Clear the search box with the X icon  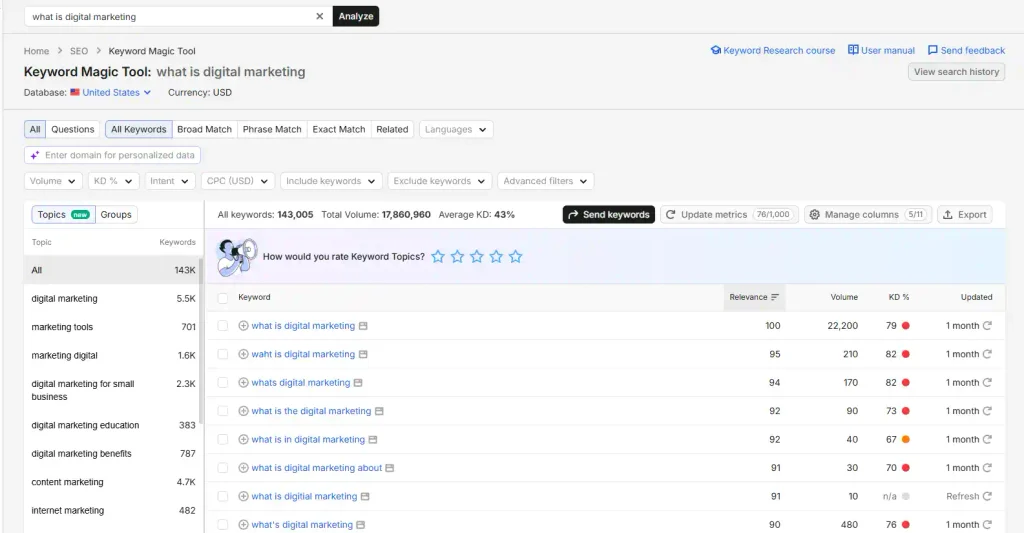(319, 16)
